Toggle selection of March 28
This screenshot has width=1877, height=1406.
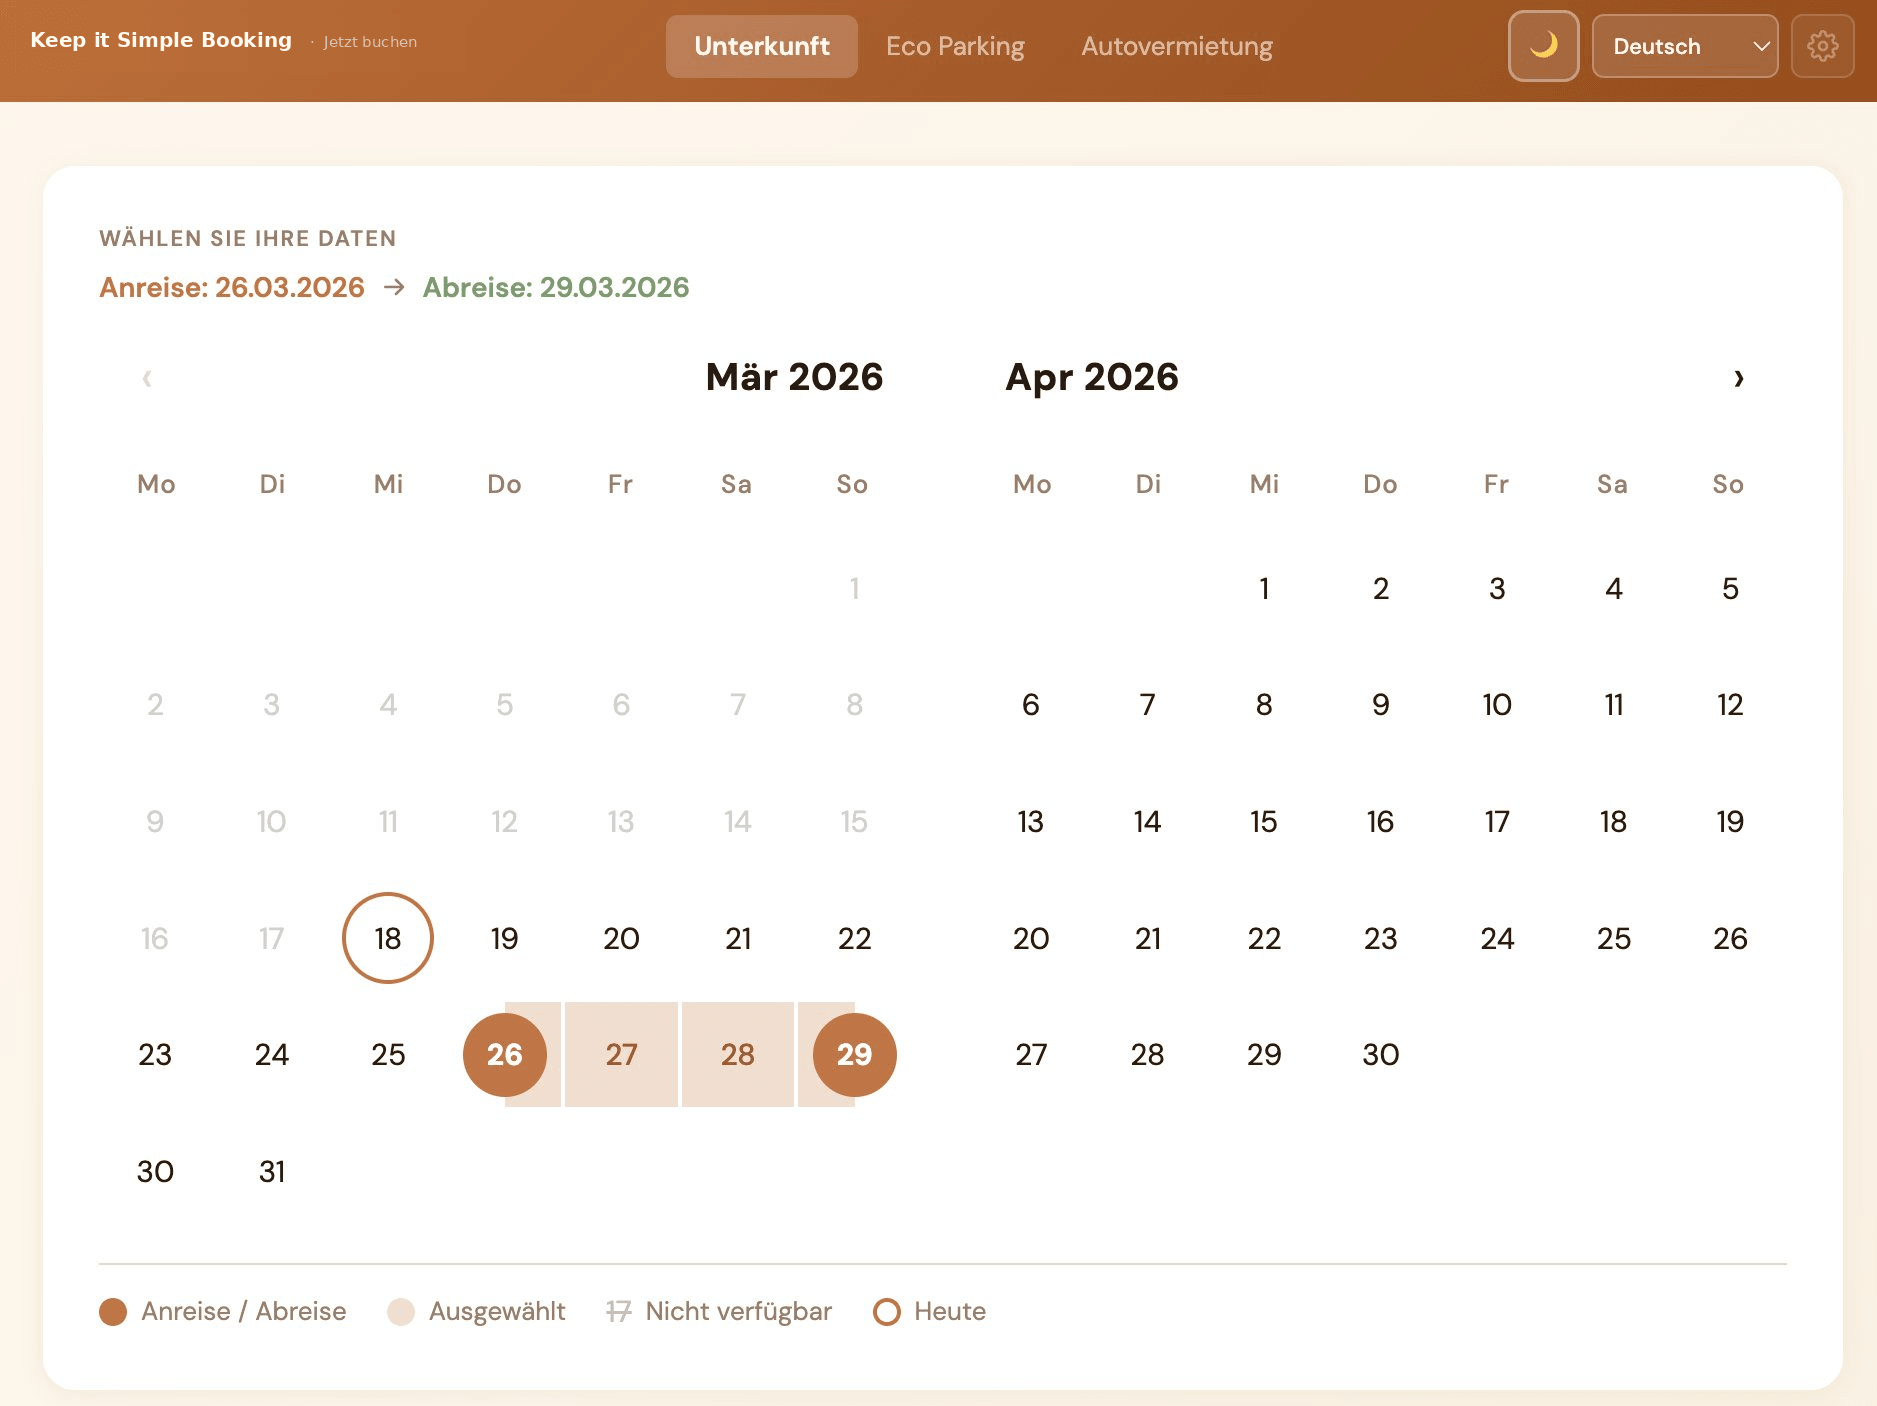(737, 1054)
